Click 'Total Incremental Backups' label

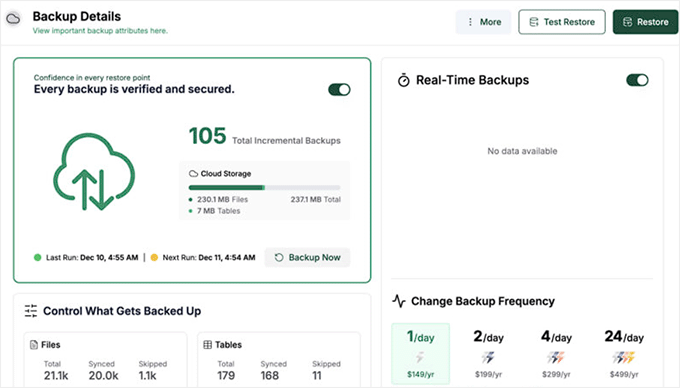click(x=286, y=140)
